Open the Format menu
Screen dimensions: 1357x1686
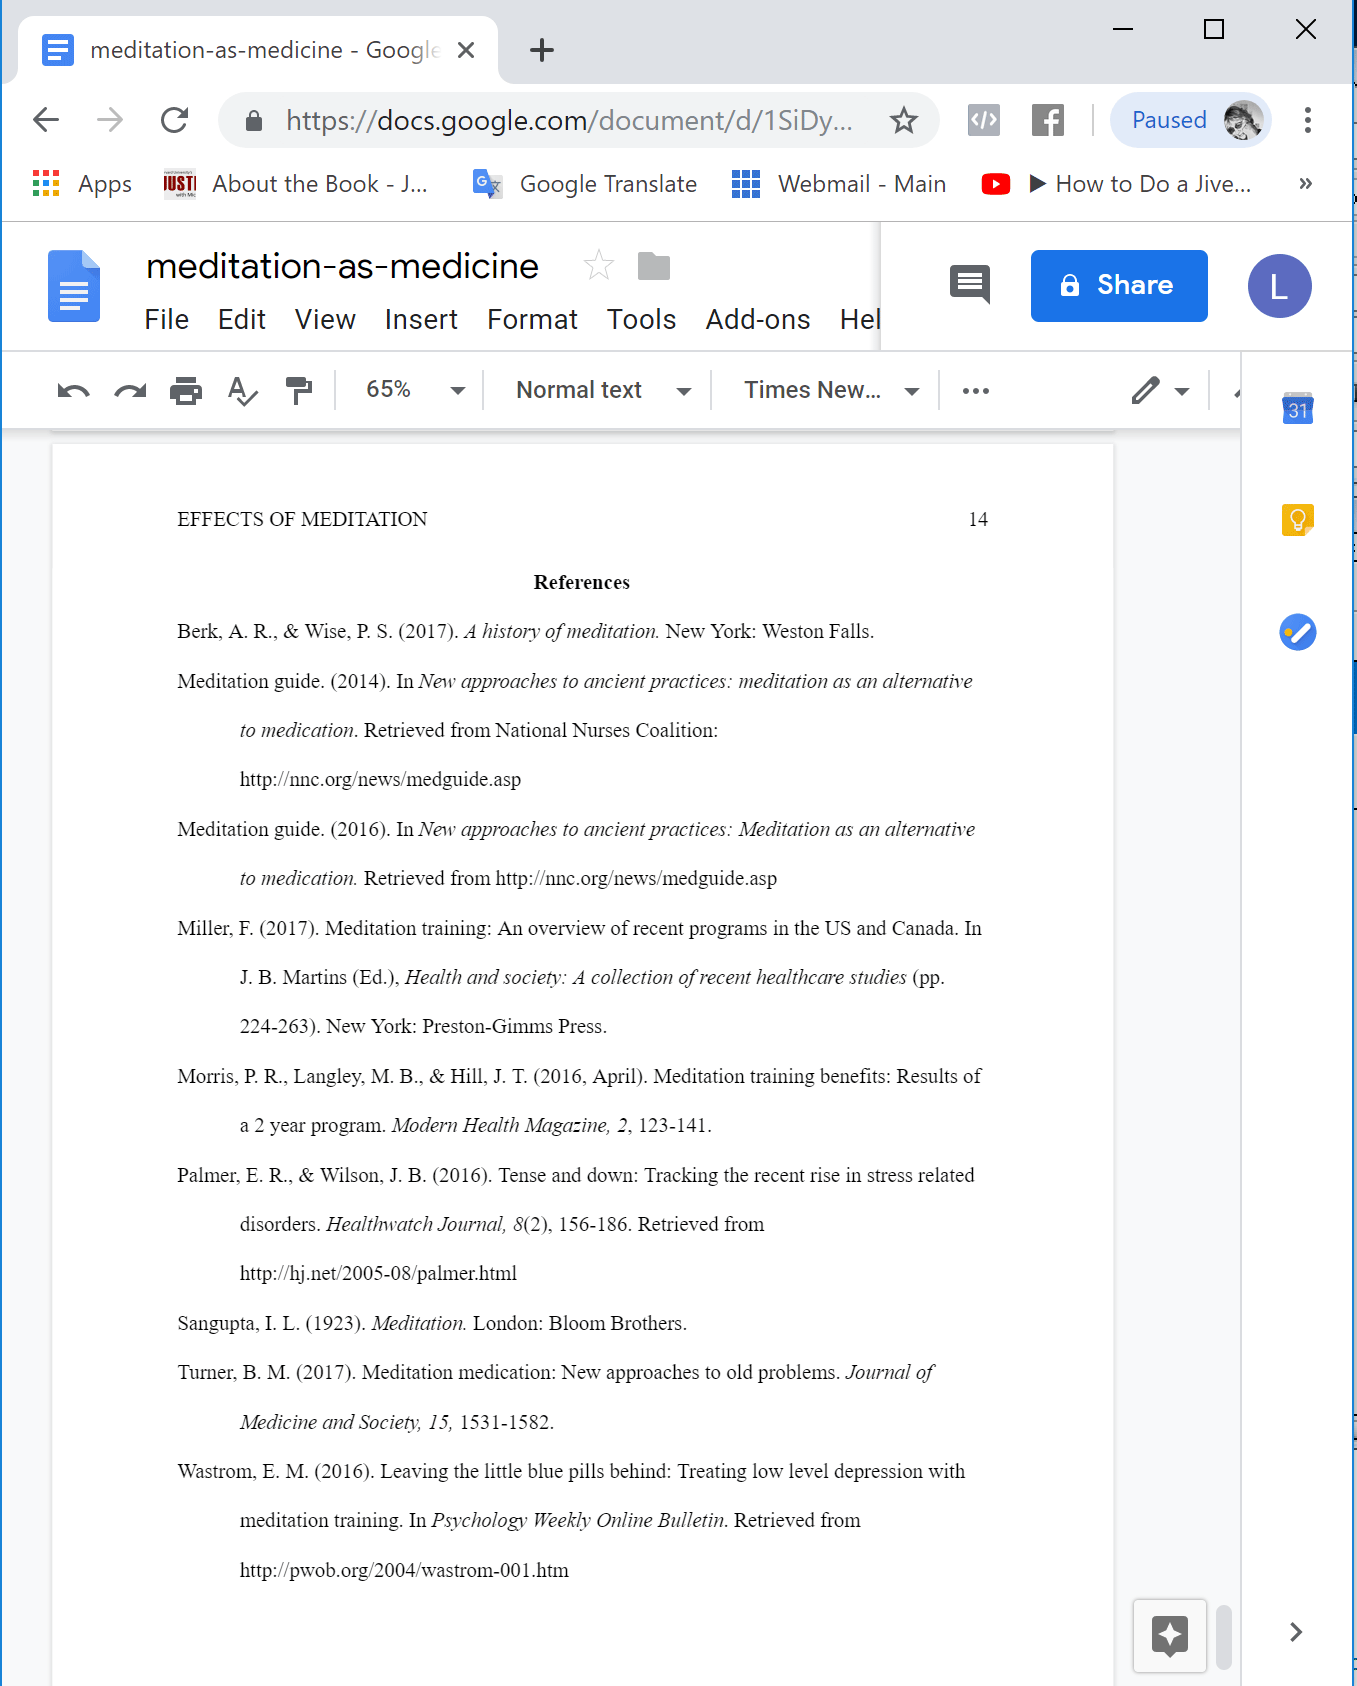[x=532, y=320]
